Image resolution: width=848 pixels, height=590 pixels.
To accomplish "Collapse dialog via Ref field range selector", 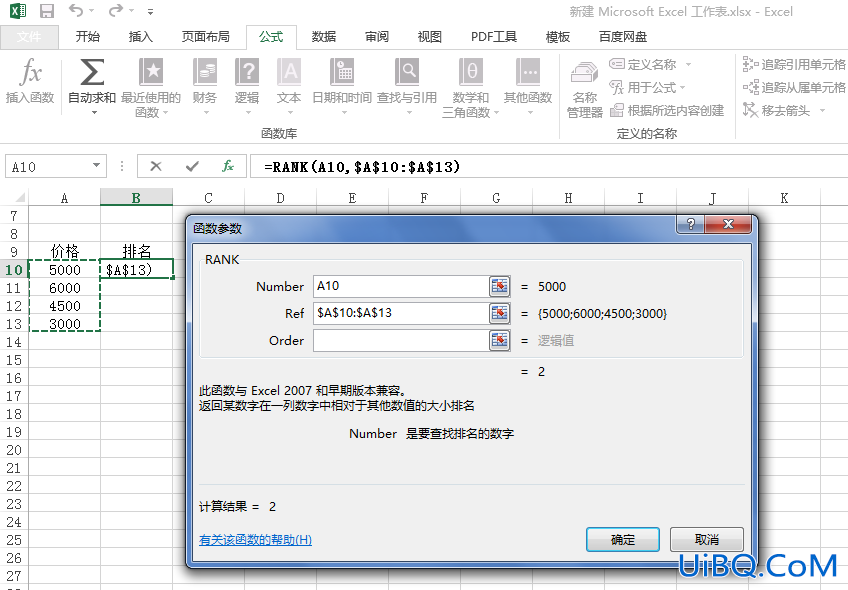I will click(500, 313).
